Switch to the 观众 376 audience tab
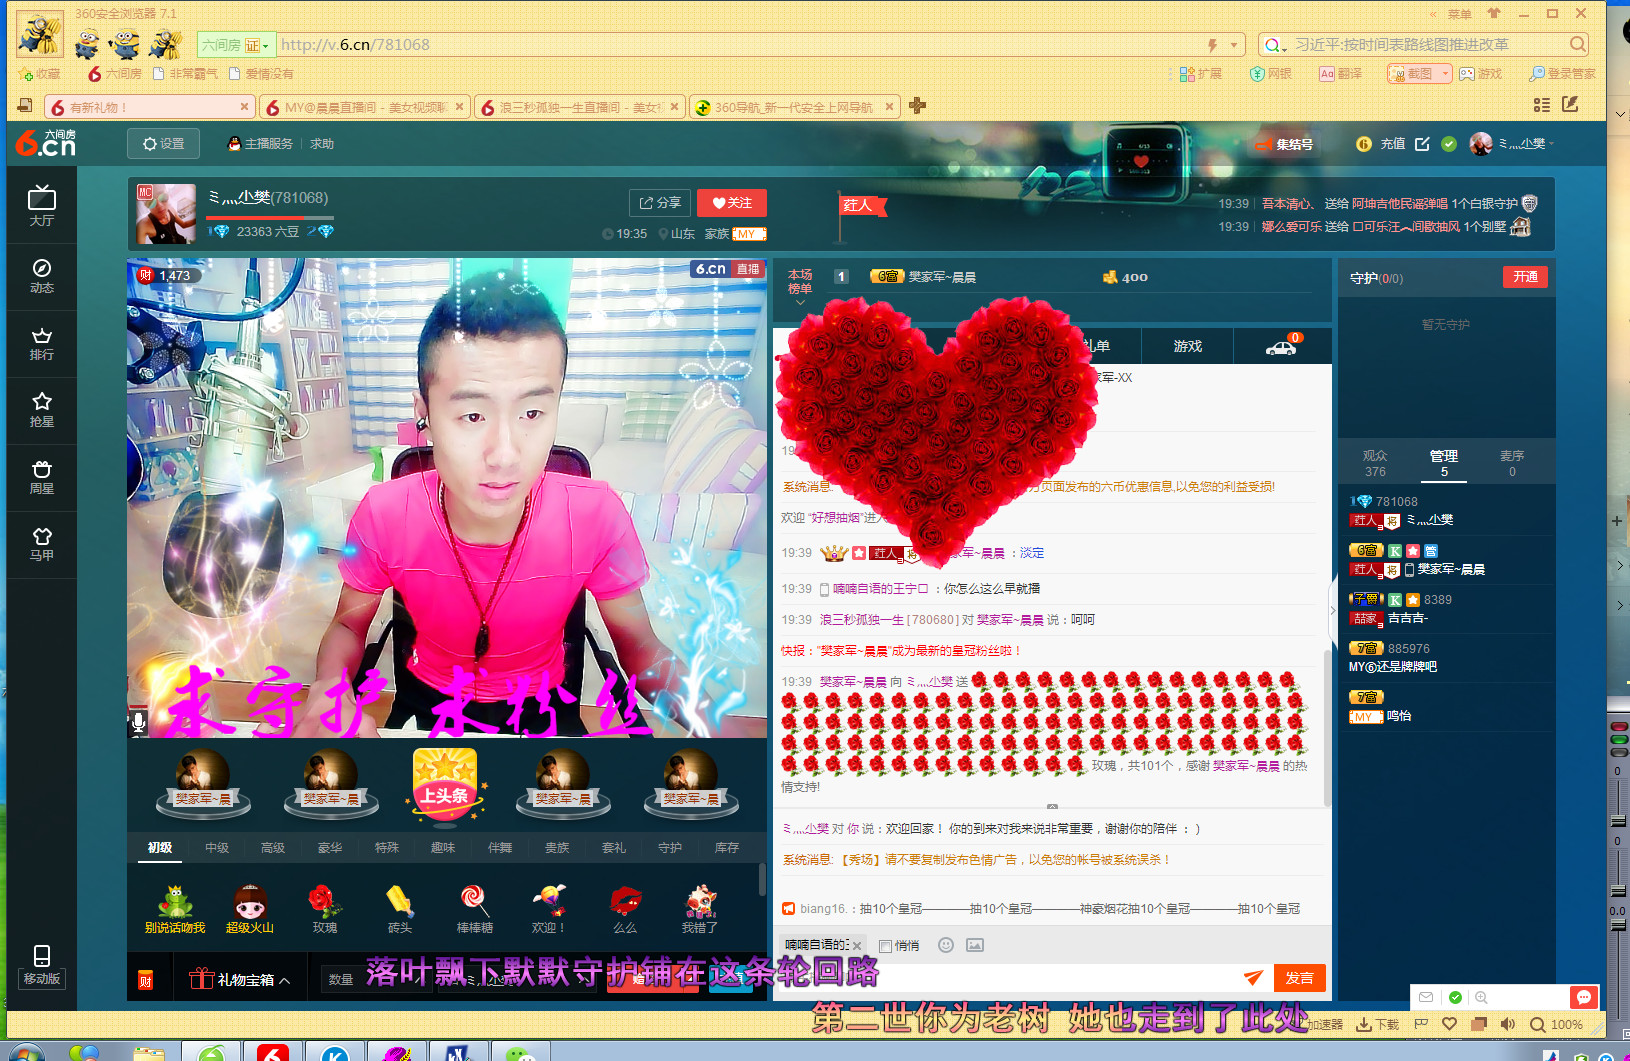The image size is (1630, 1061). [1375, 463]
